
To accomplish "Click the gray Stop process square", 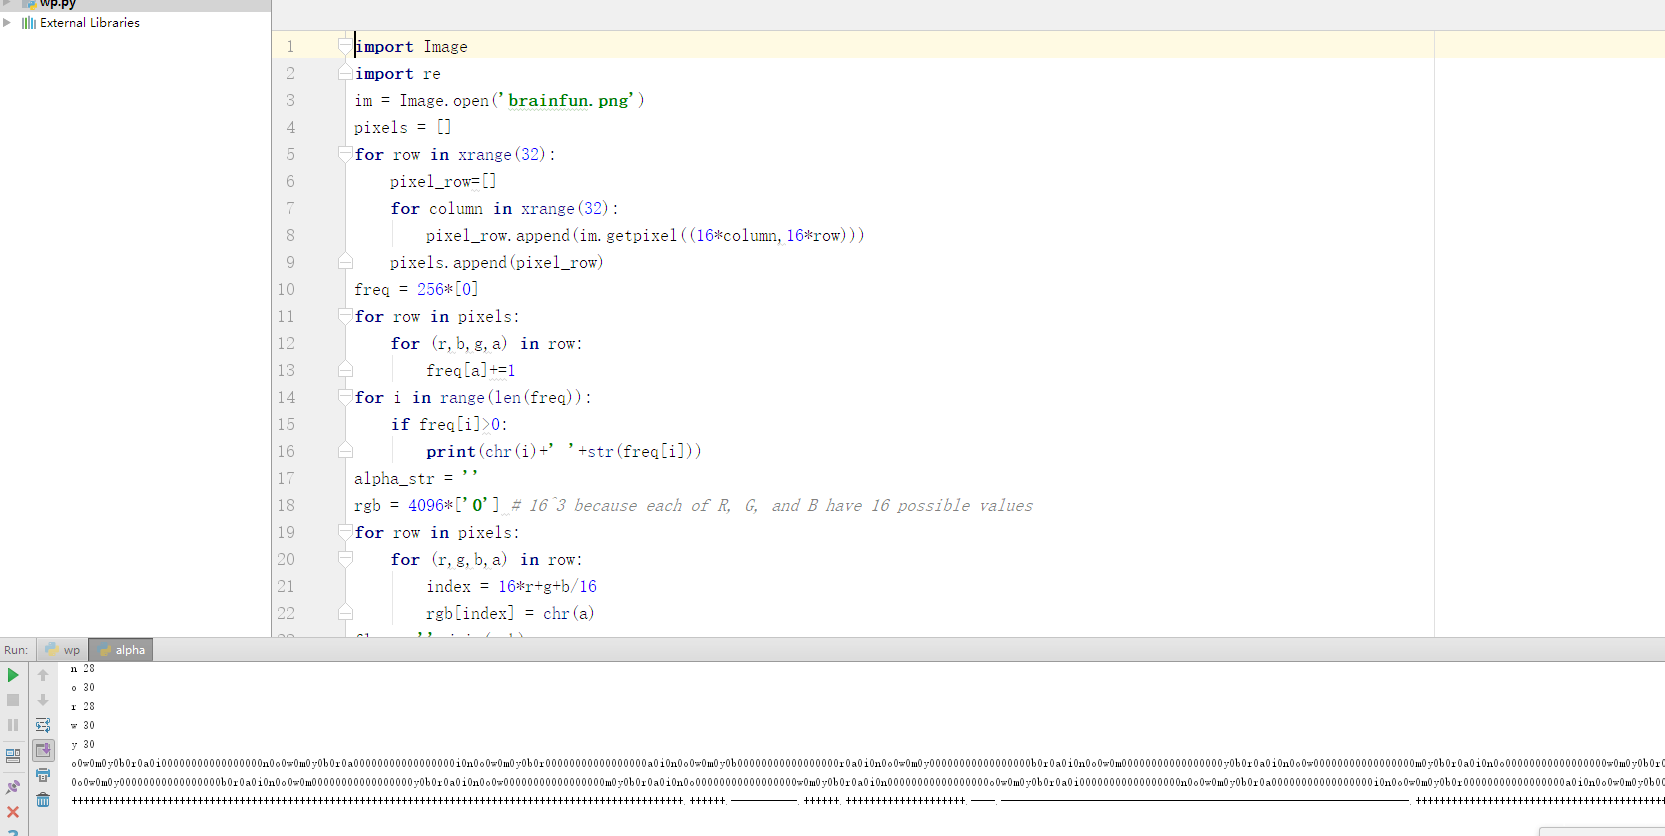I will (13, 700).
